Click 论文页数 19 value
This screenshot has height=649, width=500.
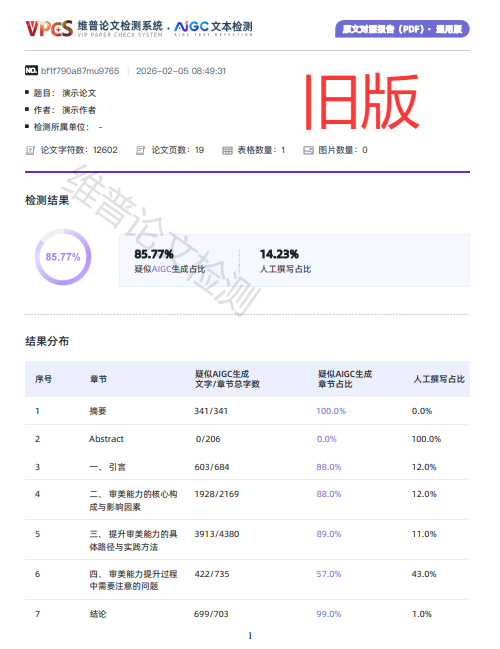click(x=200, y=150)
